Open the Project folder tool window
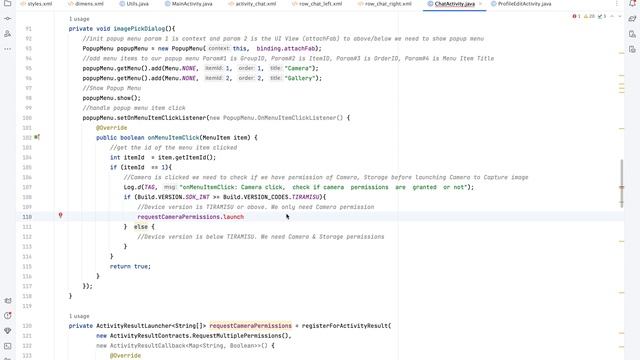The width and height of the screenshot is (640, 360). coord(7,3)
